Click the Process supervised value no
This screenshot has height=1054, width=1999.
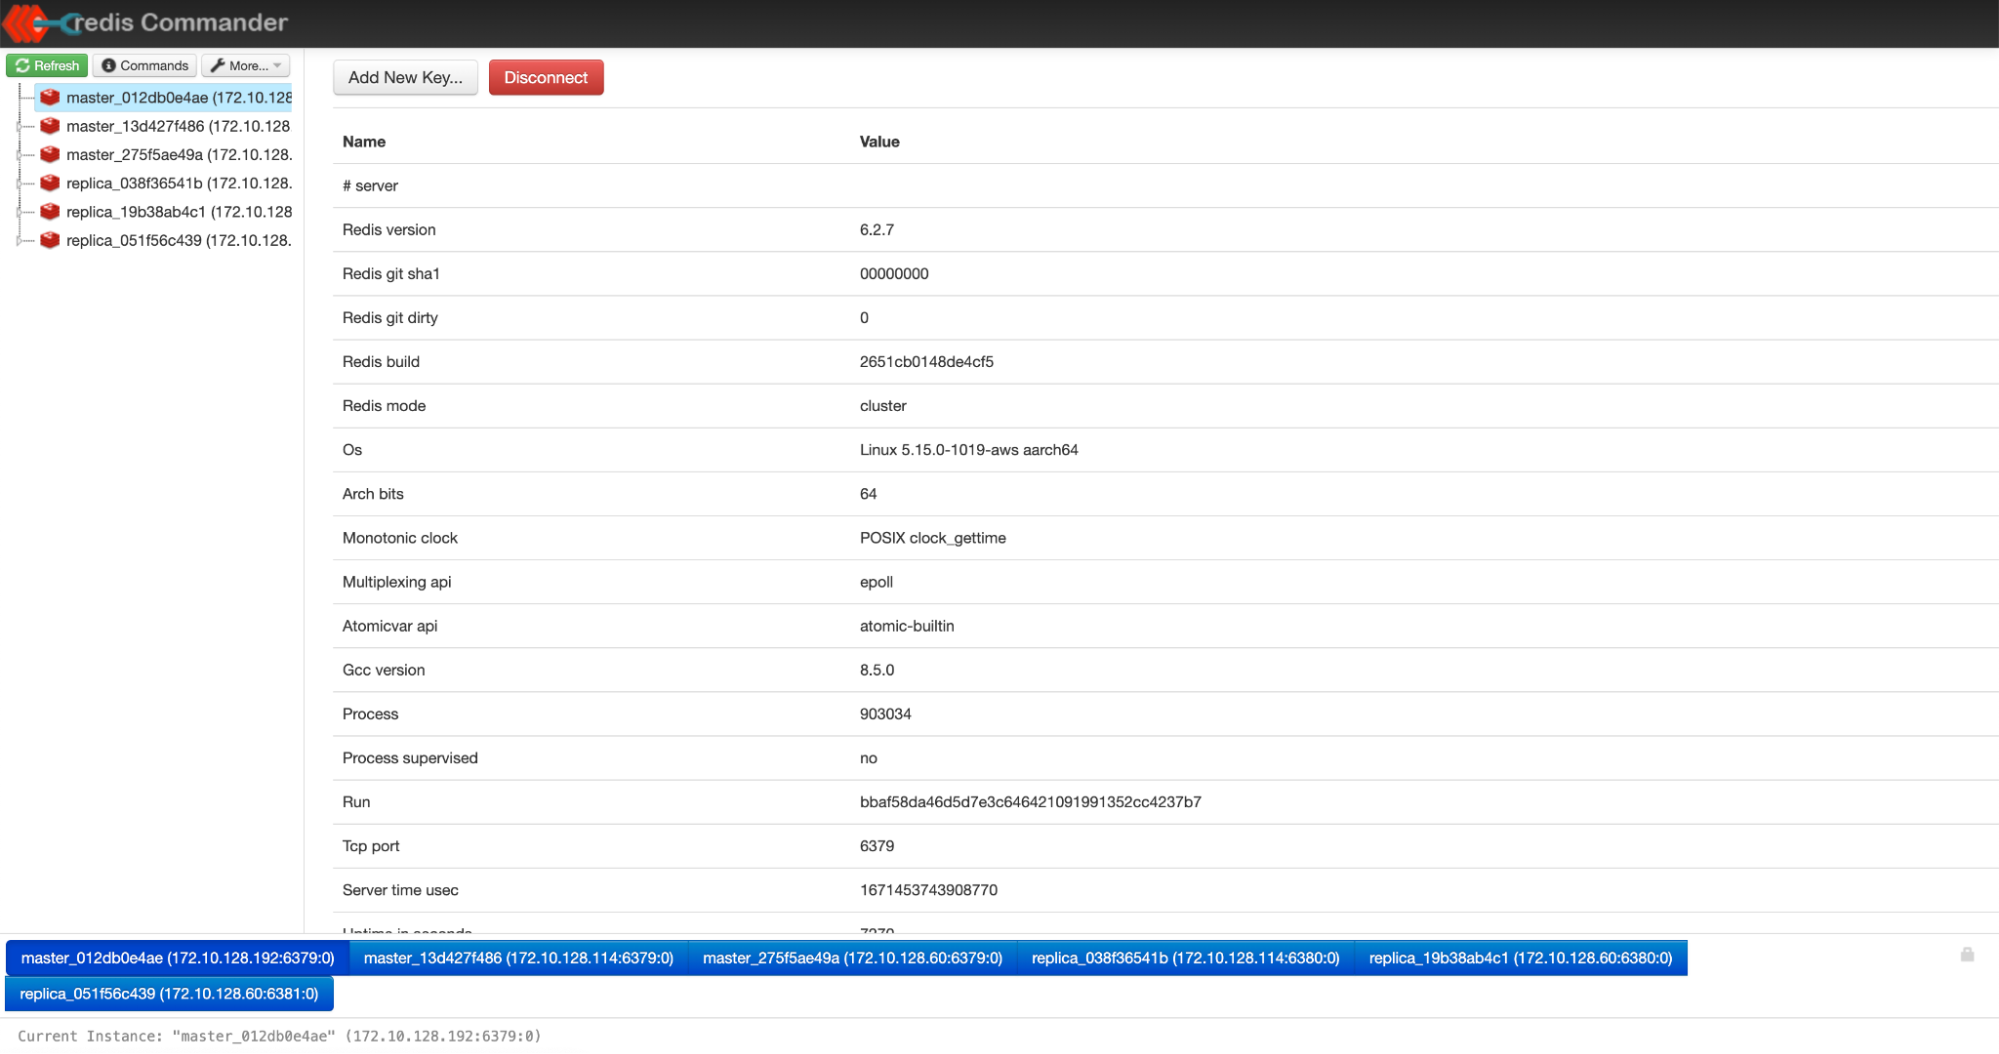(x=868, y=758)
